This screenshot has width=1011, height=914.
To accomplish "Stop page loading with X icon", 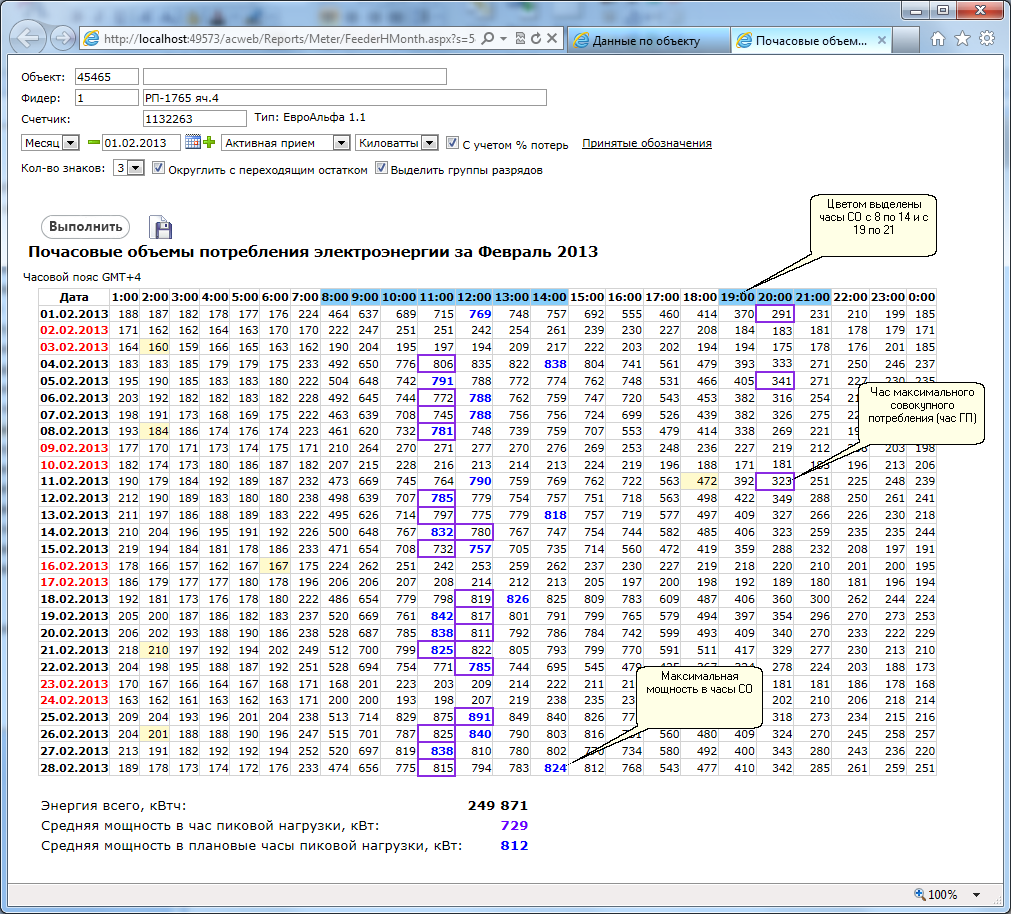I will pyautogui.click(x=552, y=39).
